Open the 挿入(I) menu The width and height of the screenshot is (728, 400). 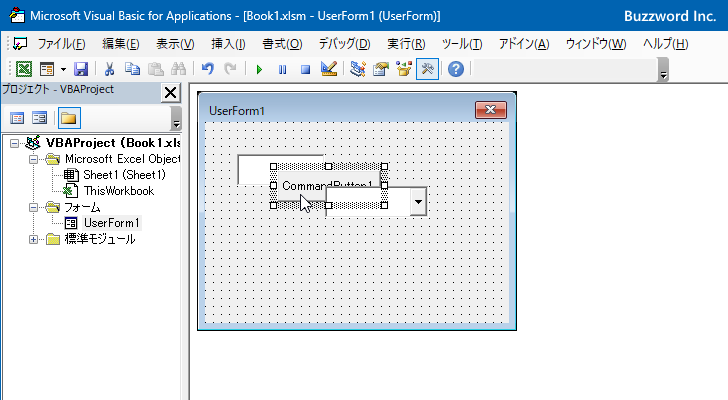[x=228, y=44]
